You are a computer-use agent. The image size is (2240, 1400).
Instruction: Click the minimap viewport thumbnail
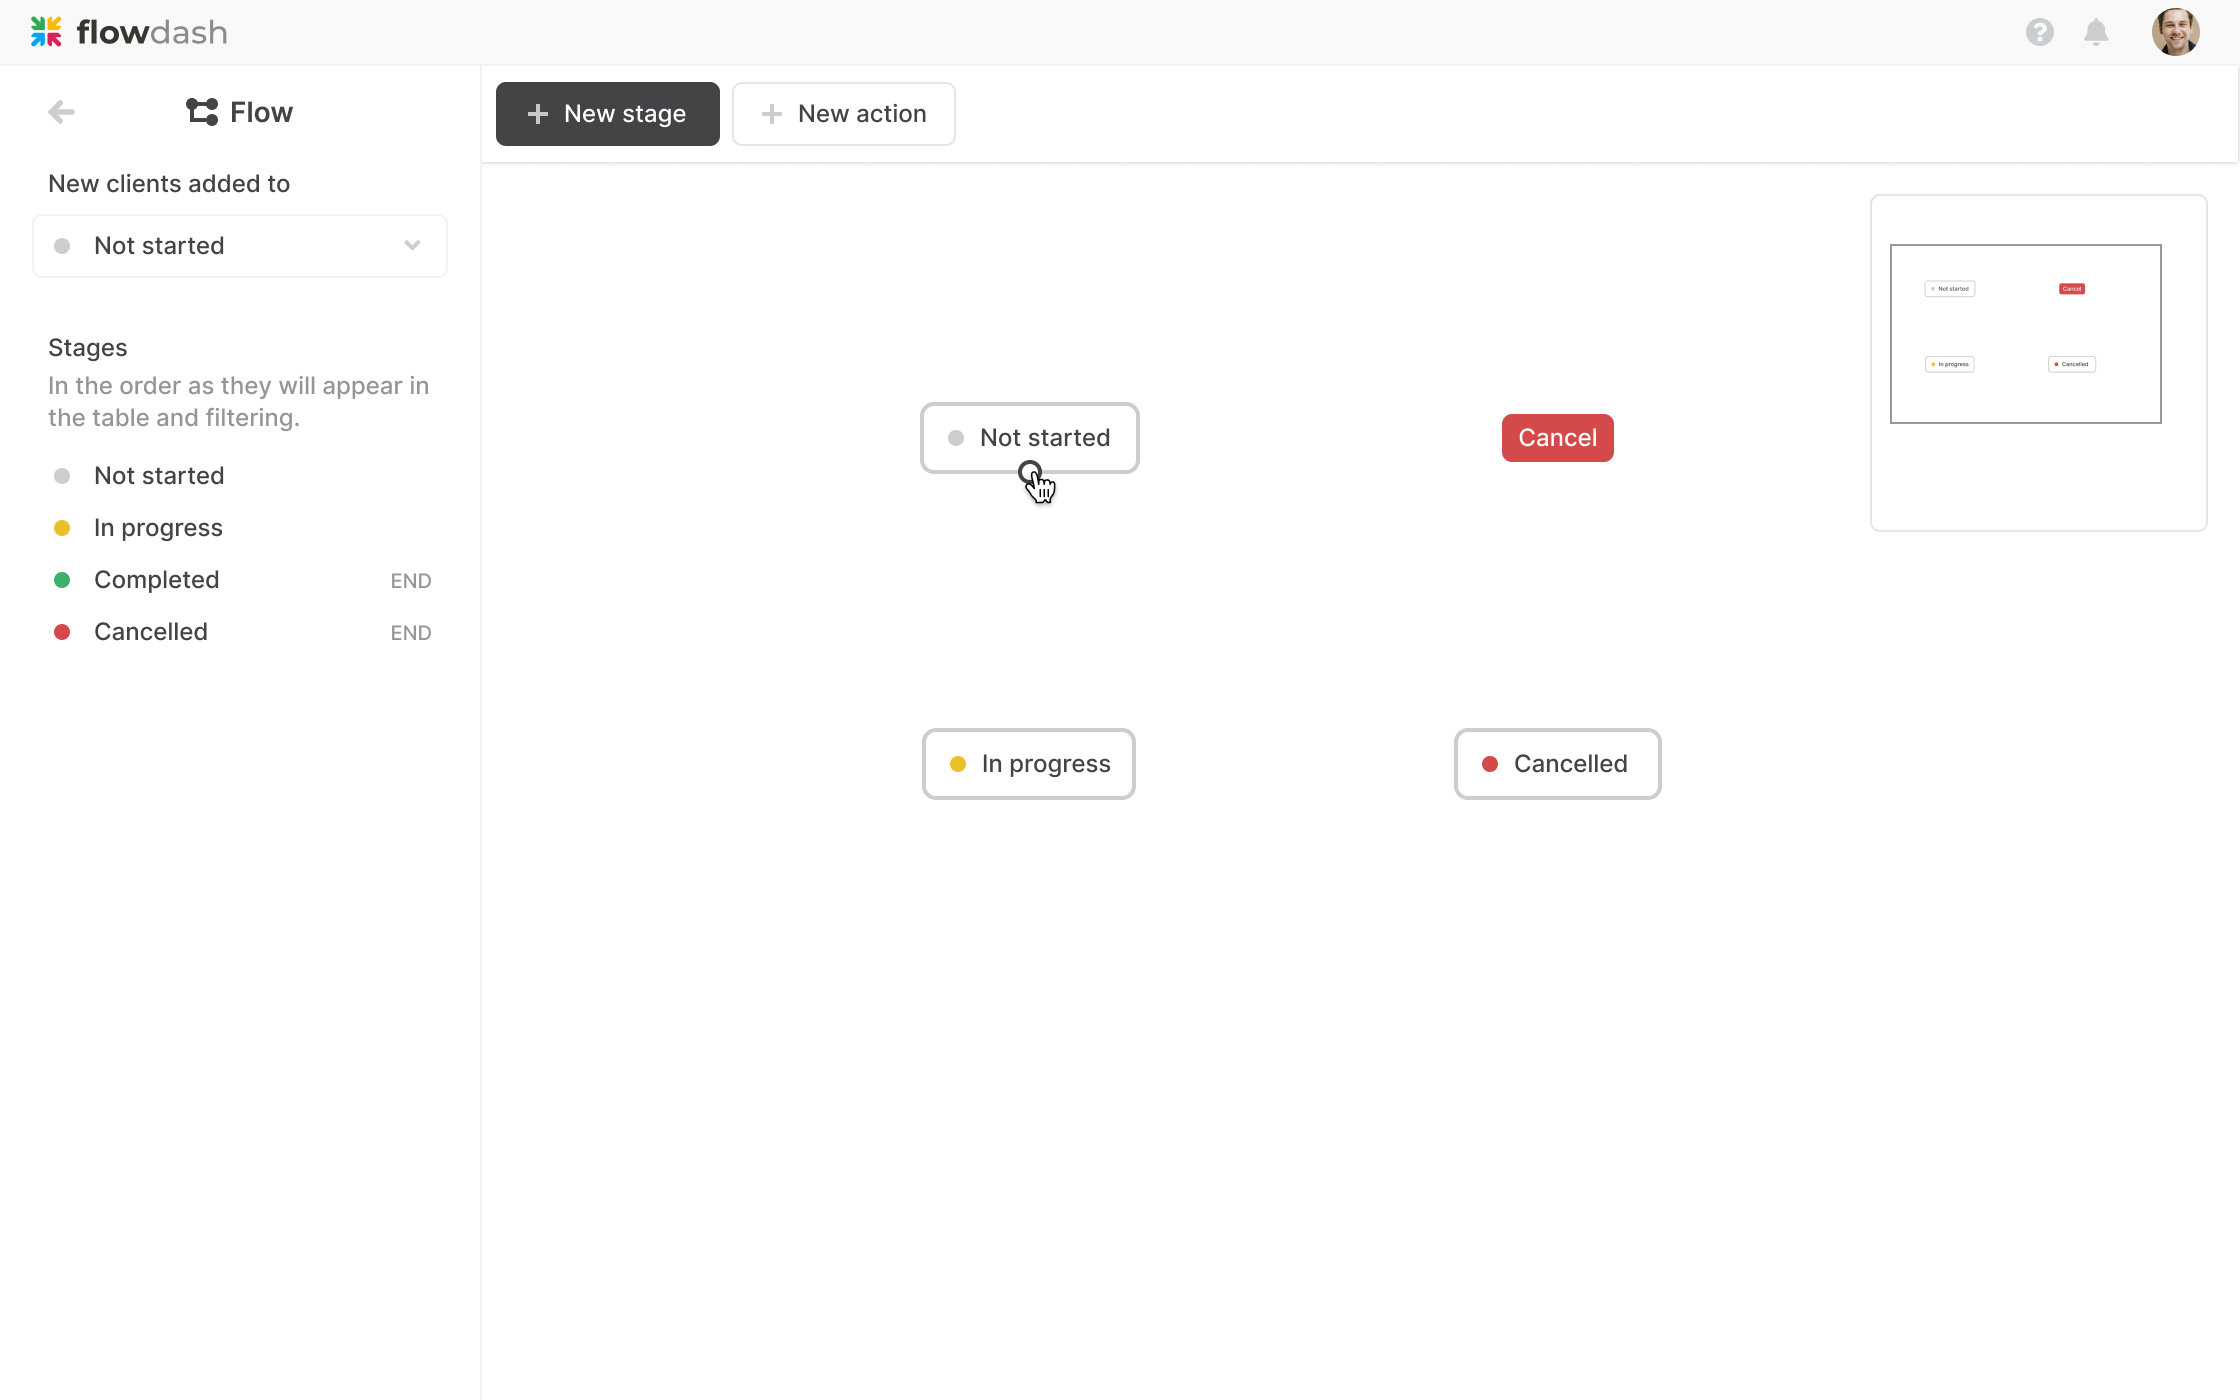click(x=2025, y=334)
